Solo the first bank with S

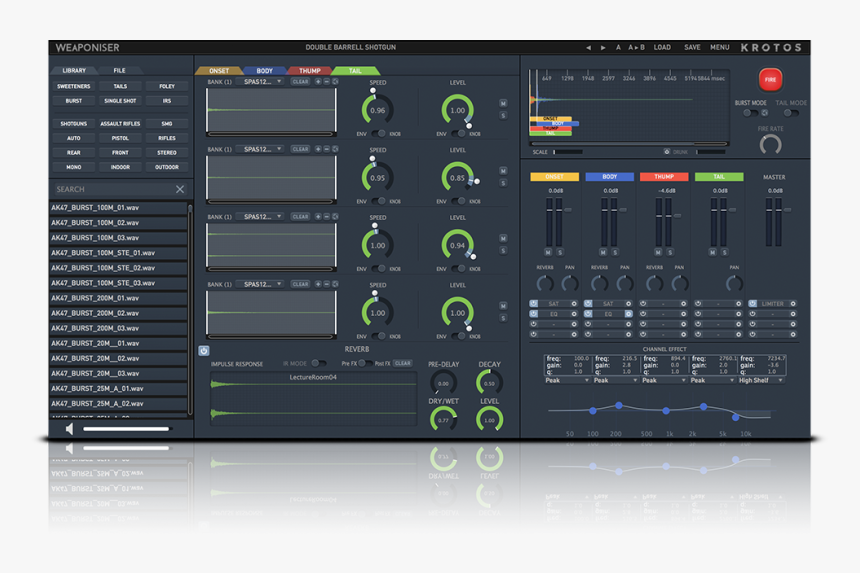click(503, 115)
